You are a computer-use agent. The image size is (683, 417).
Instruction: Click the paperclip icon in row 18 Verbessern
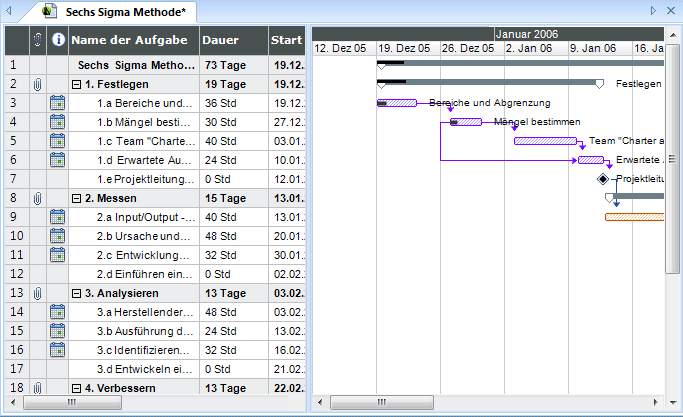coord(37,388)
